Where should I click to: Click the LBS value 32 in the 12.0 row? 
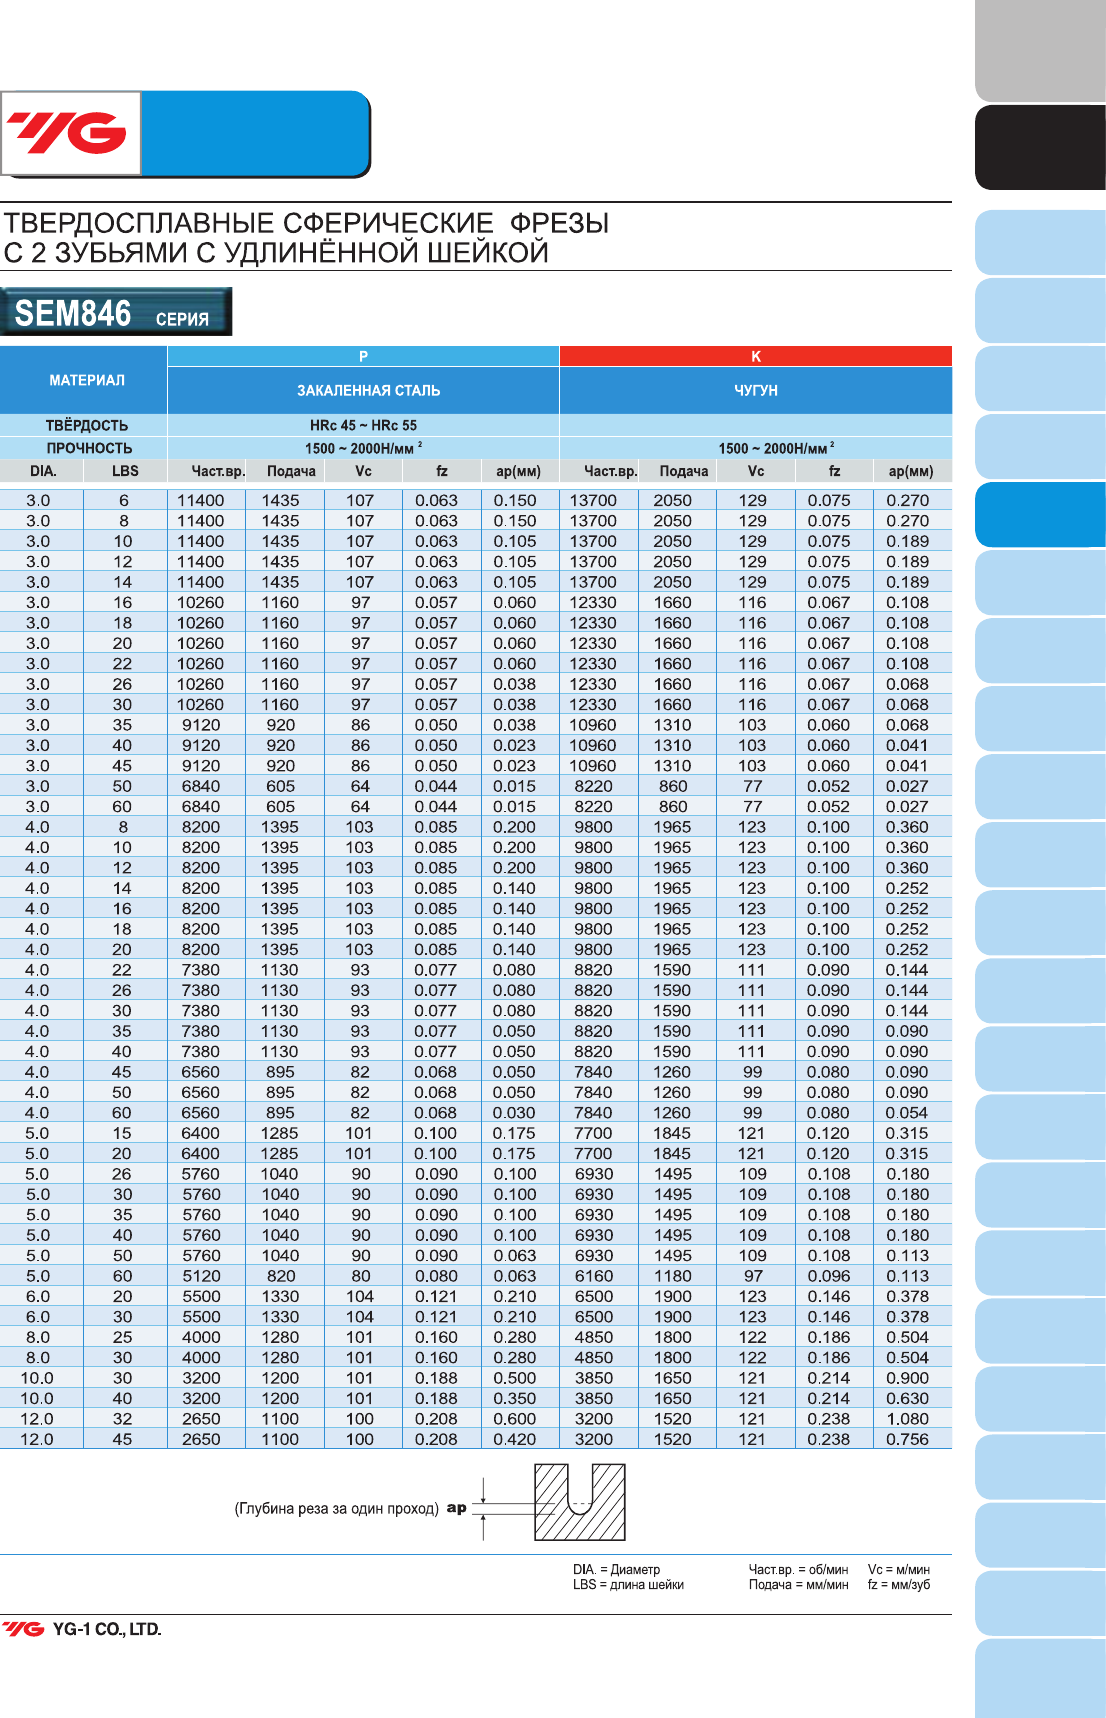(122, 1419)
